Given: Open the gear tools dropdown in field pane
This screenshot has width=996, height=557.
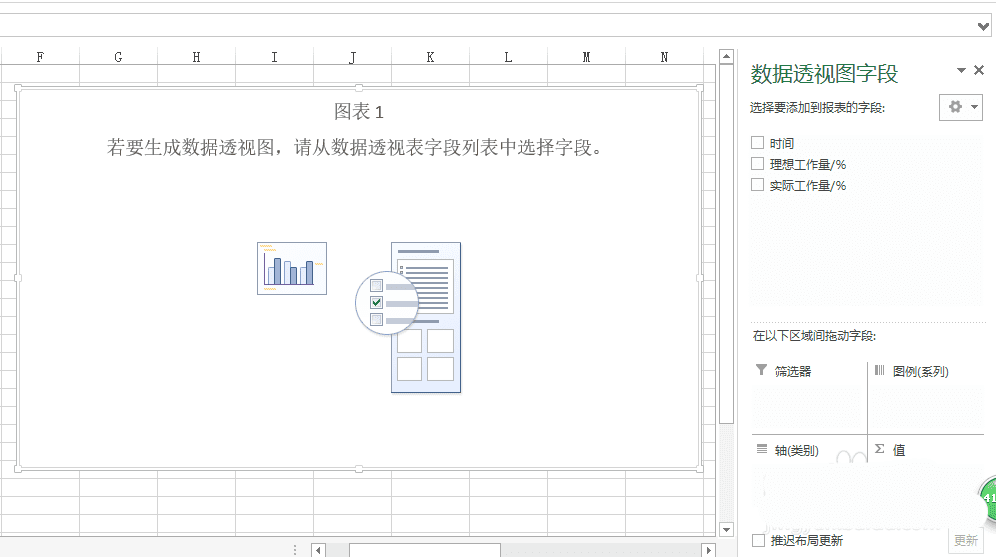Looking at the screenshot, I should (961, 107).
